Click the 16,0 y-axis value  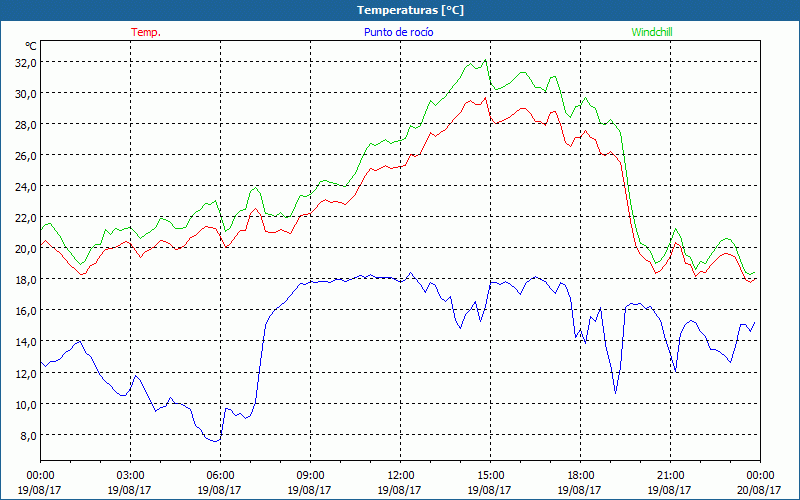tap(26, 311)
